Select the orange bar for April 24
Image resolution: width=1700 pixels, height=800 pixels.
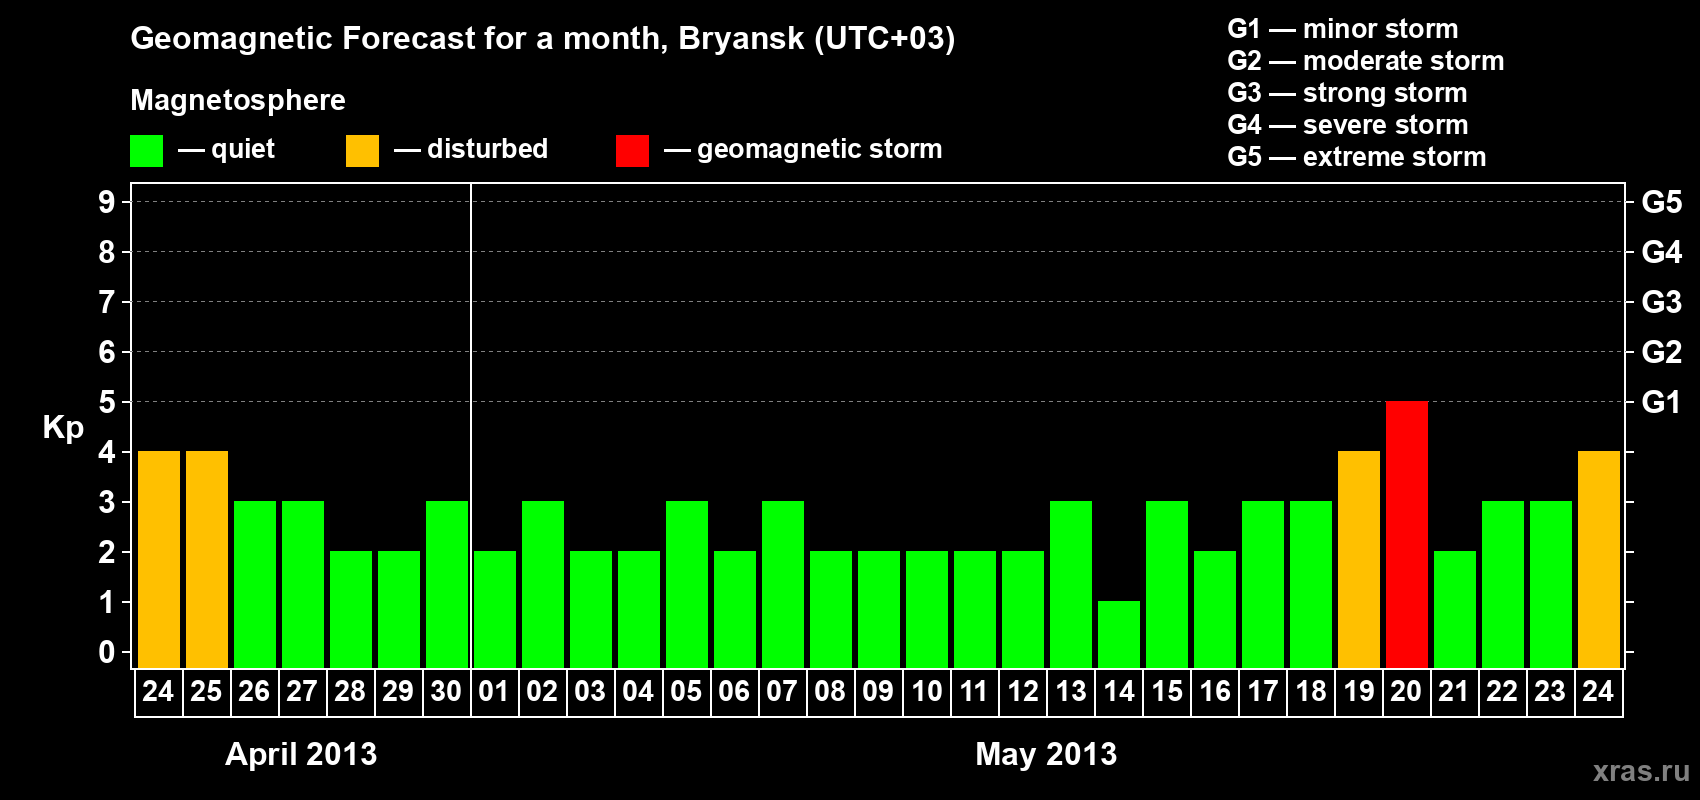click(x=159, y=560)
